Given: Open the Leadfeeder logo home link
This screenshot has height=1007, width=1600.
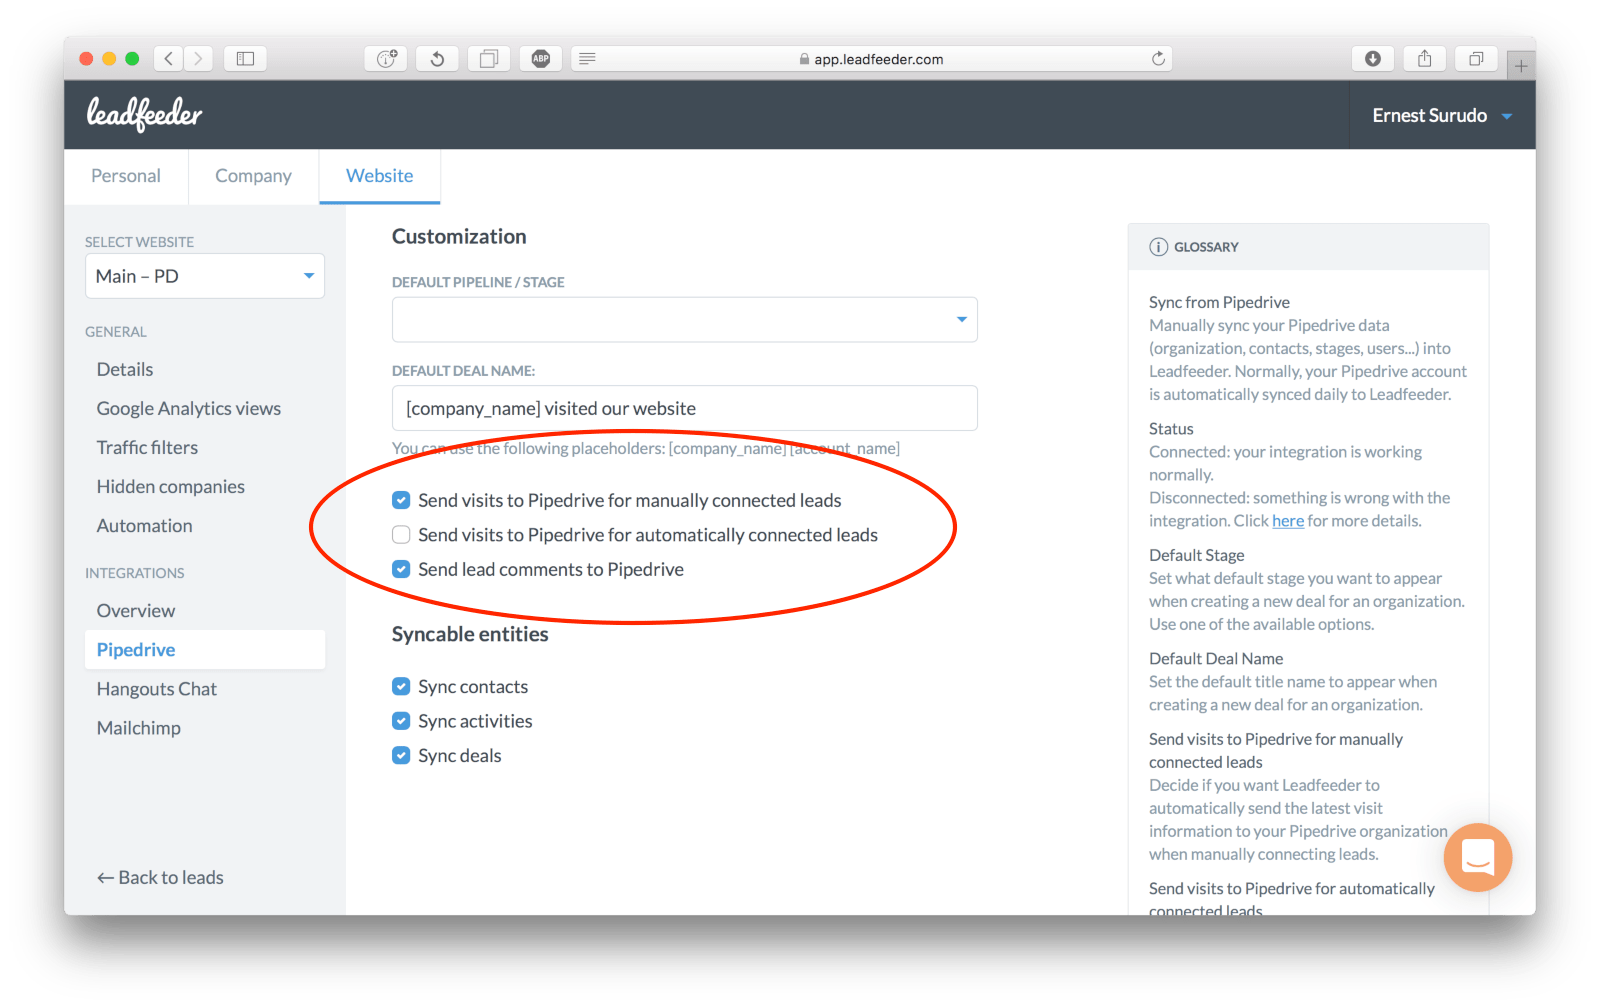Looking at the screenshot, I should point(143,114).
